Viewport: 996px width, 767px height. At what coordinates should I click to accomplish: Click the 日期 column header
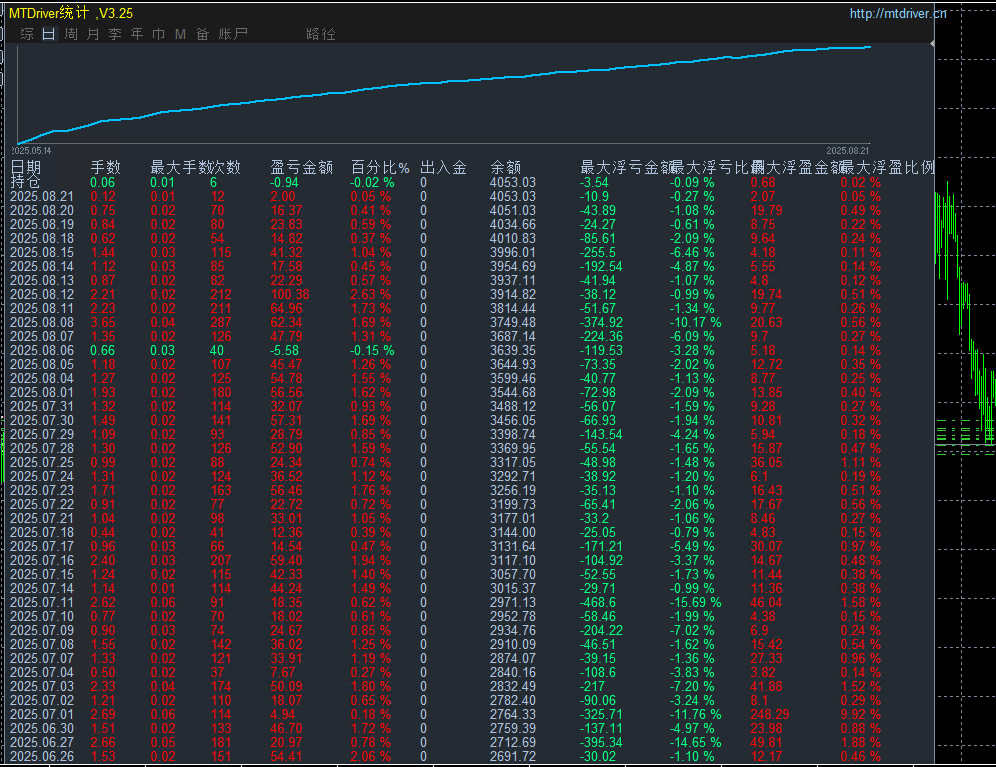pyautogui.click(x=26, y=167)
